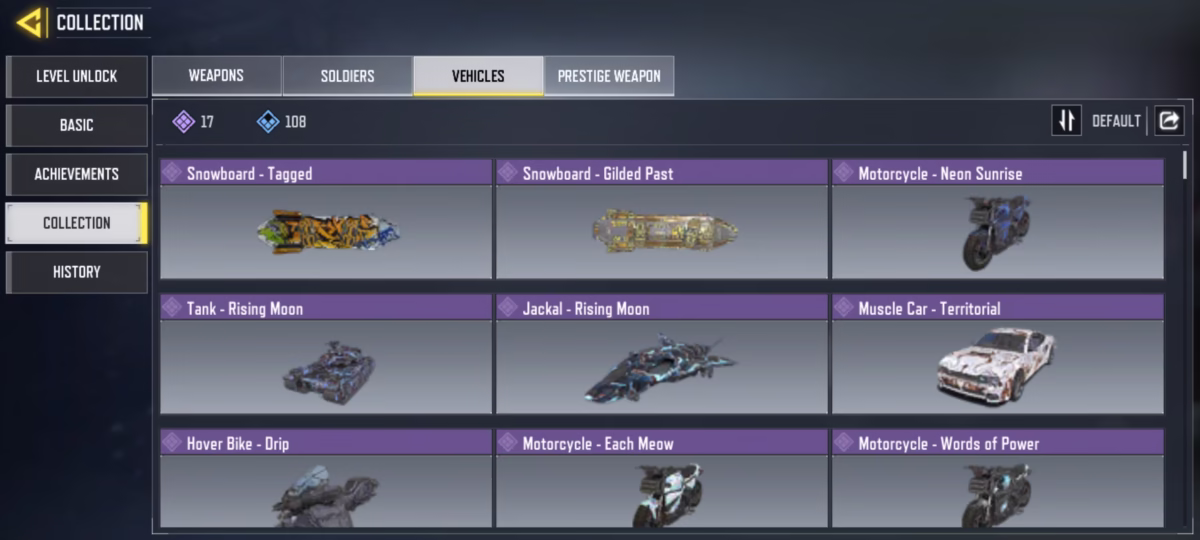1200x540 pixels.
Task: Select the Tank - Rising Moon thumbnail
Action: click(326, 368)
